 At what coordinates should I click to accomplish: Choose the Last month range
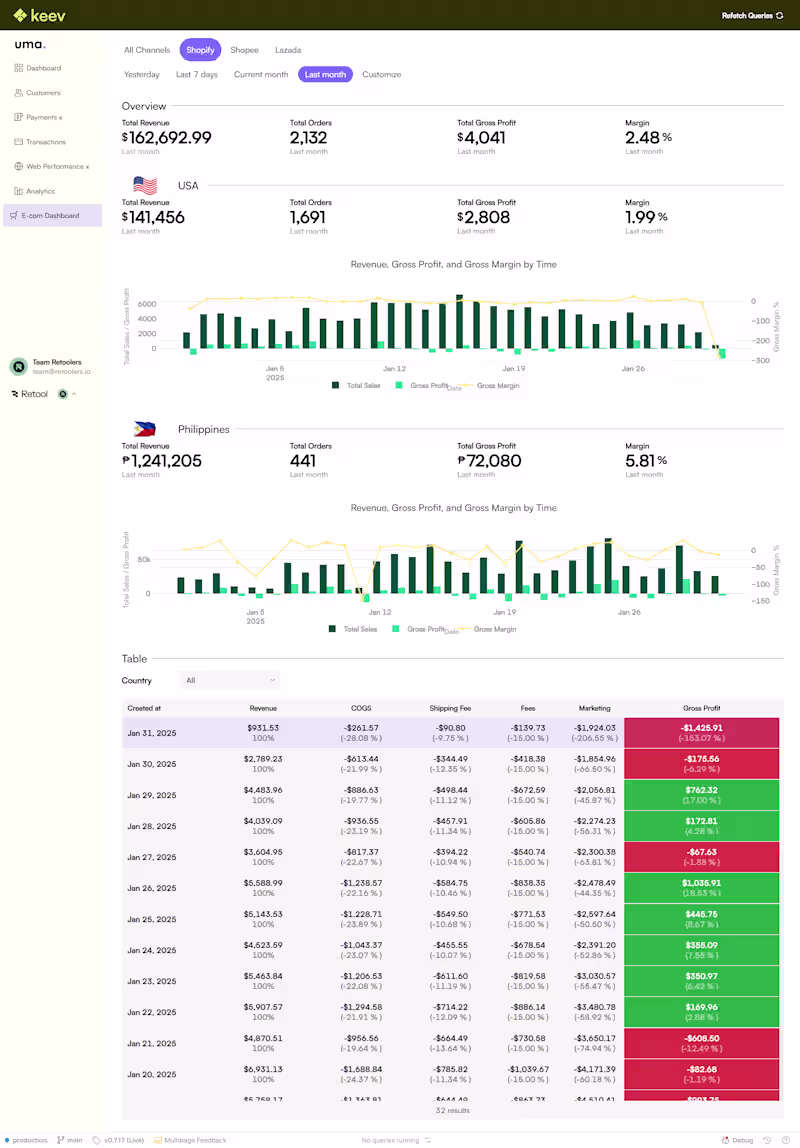pos(325,75)
